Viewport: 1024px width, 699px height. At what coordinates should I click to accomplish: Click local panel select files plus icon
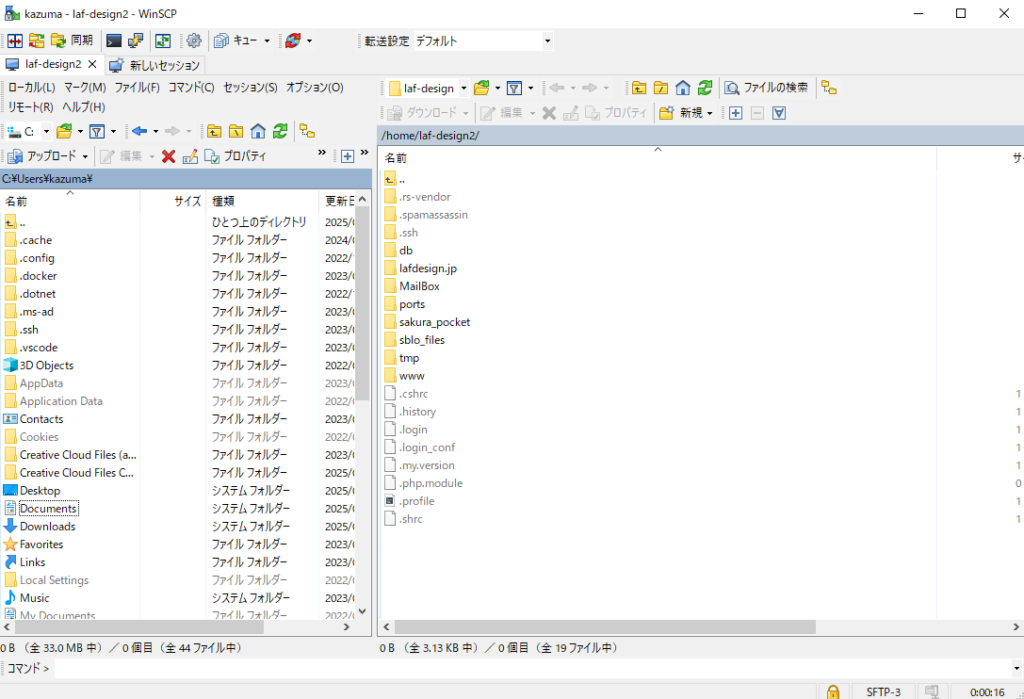click(x=347, y=157)
